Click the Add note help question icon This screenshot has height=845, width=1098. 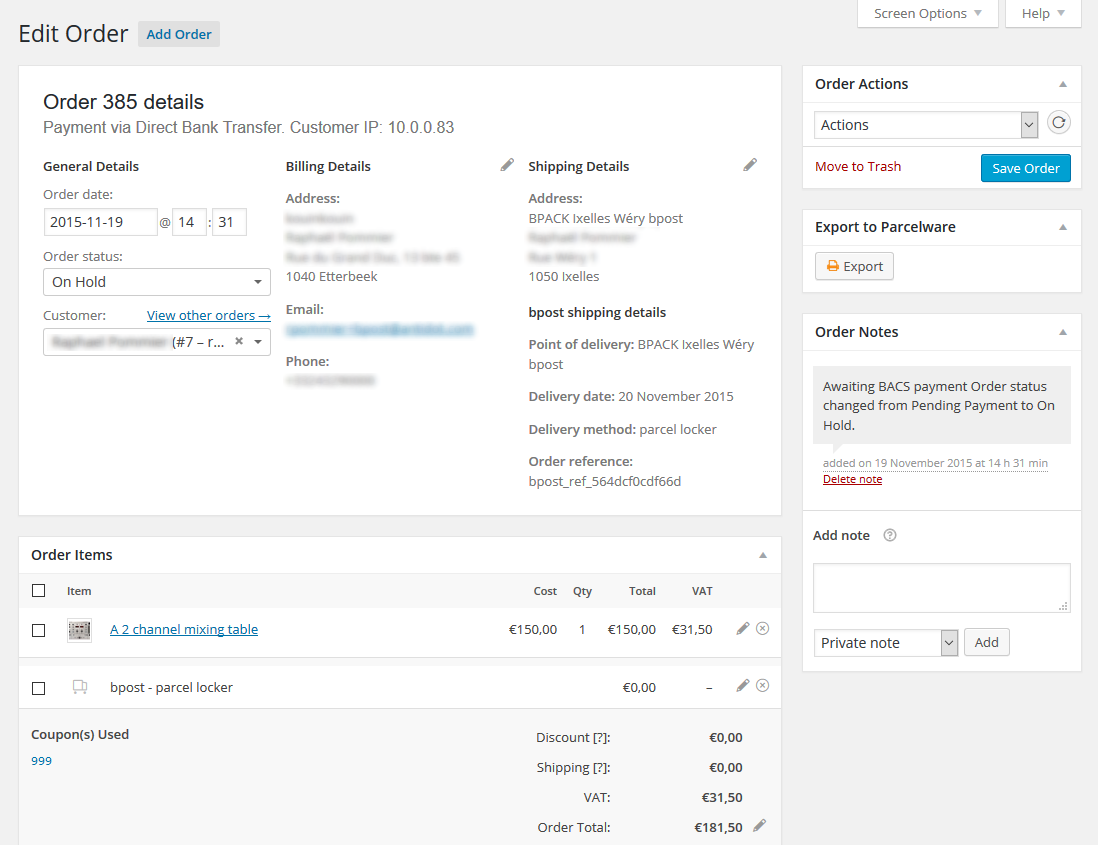(890, 535)
